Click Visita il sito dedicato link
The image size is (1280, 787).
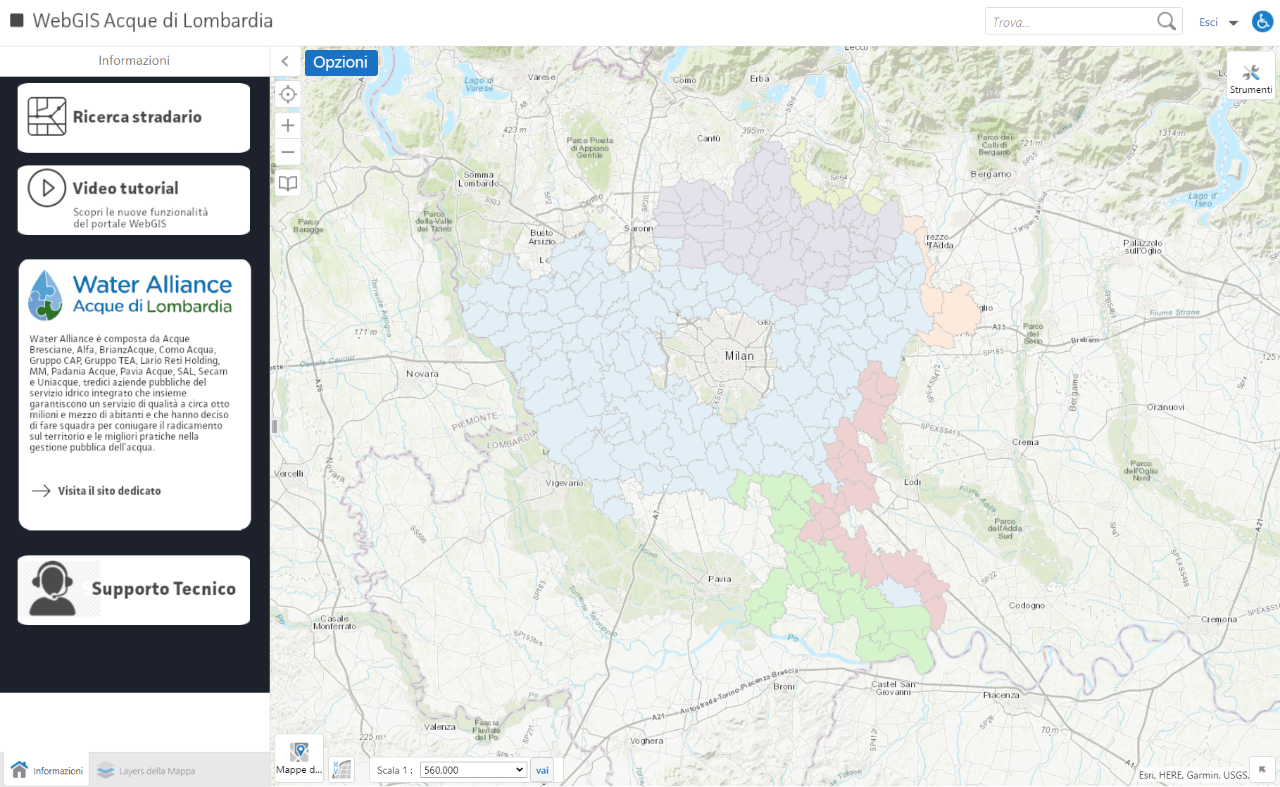pos(110,491)
